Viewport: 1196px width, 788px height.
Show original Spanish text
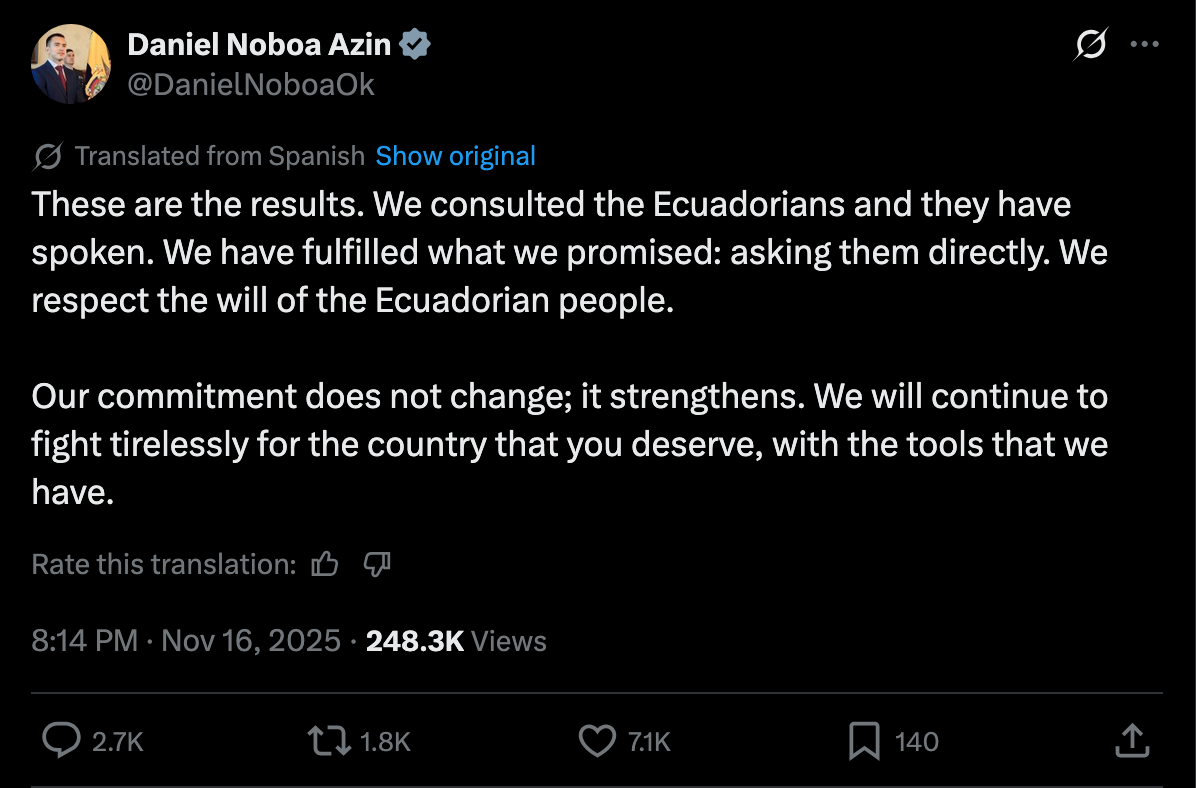click(x=455, y=157)
